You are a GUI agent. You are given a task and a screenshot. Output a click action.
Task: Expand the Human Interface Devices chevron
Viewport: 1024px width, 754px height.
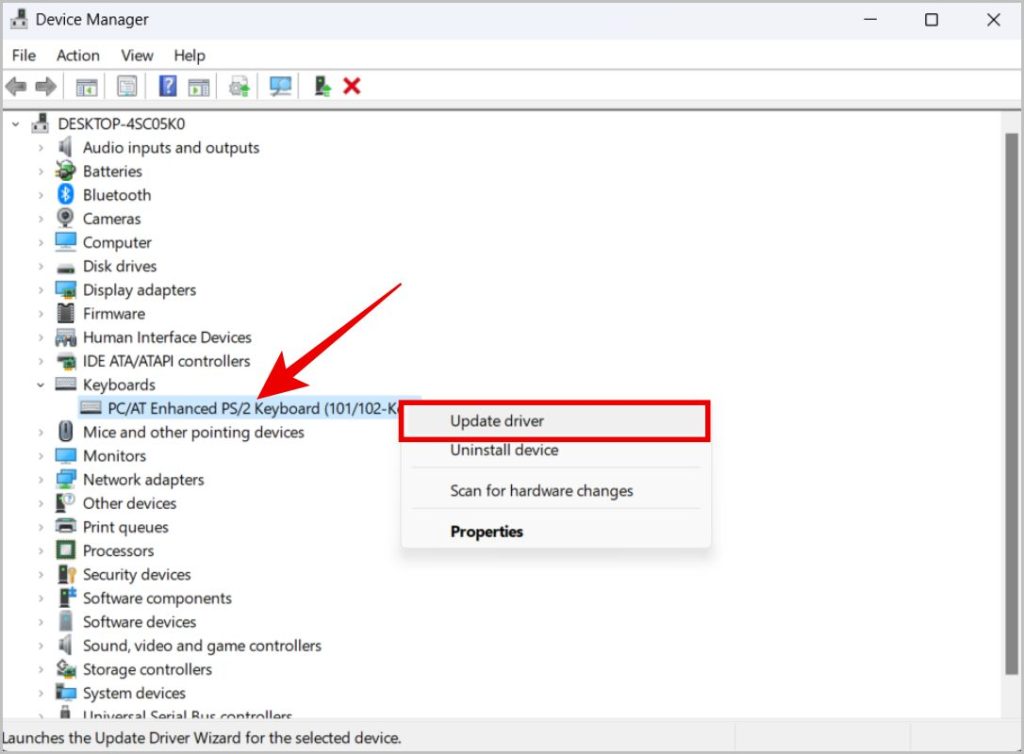point(40,337)
